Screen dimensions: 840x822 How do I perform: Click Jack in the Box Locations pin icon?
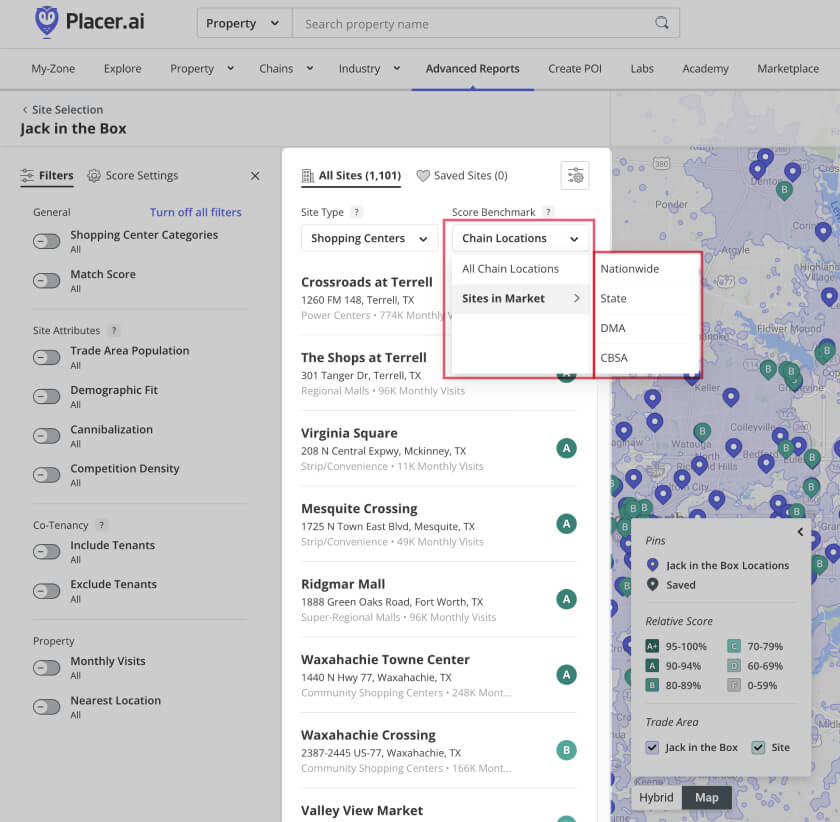[652, 565]
